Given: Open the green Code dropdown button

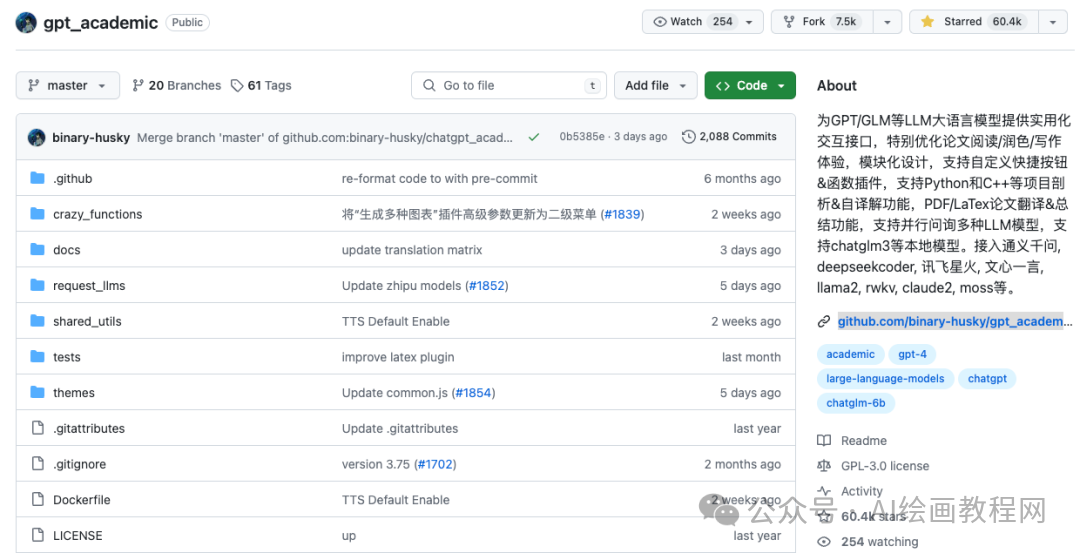Looking at the screenshot, I should 750,85.
